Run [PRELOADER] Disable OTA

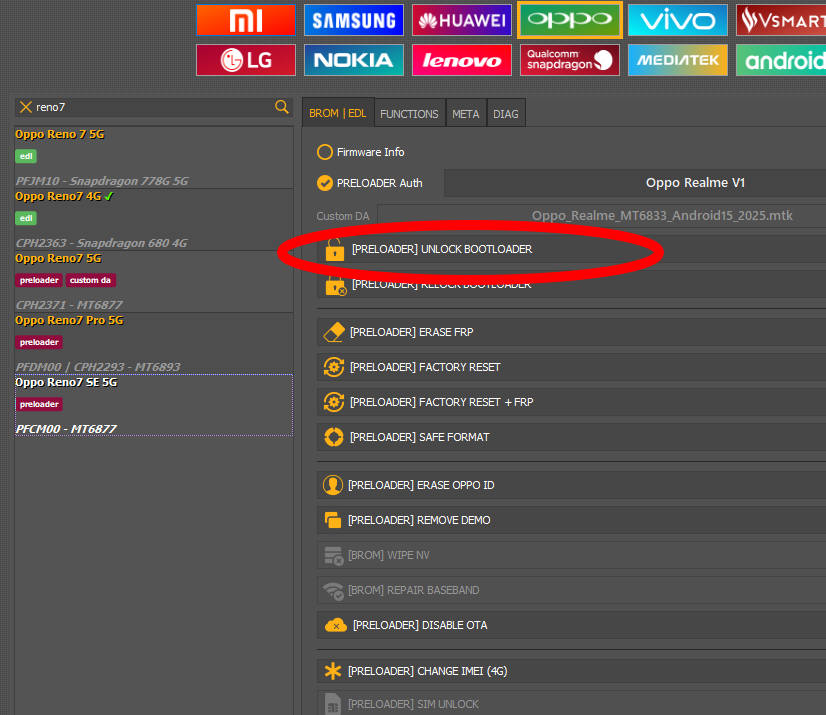pyautogui.click(x=572, y=625)
